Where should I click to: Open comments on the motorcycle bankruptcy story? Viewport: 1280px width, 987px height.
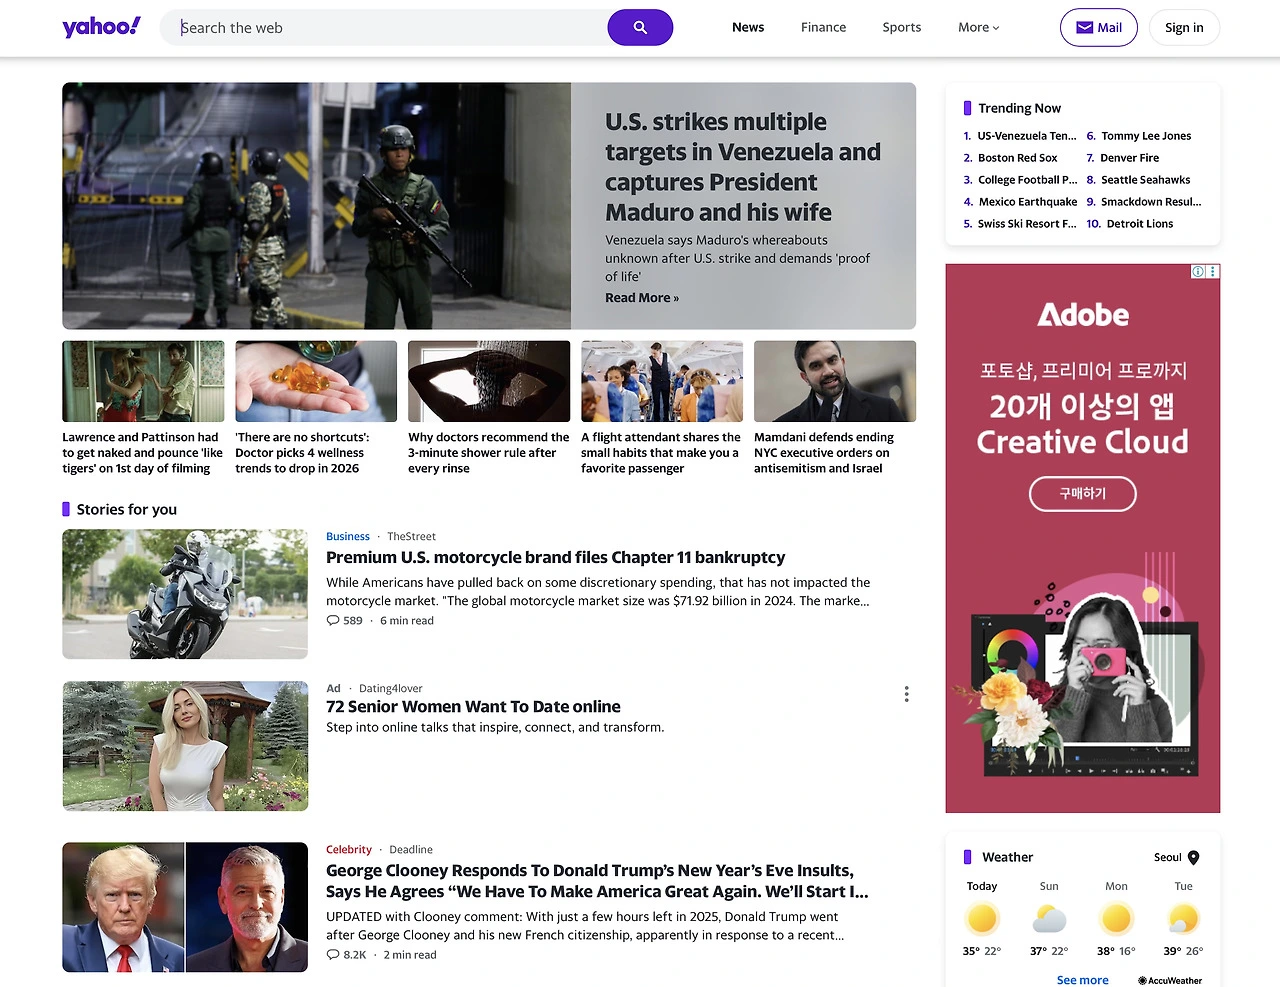tap(345, 621)
